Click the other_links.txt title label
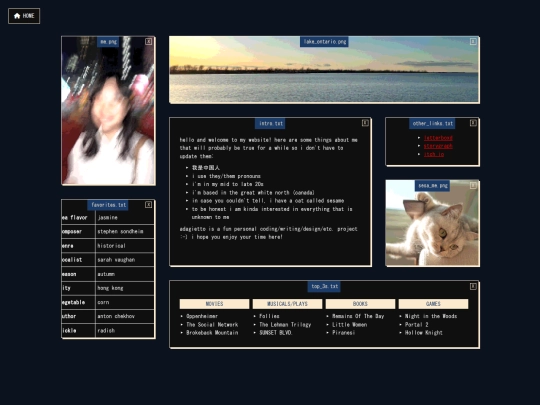The image size is (540, 405). click(x=433, y=123)
